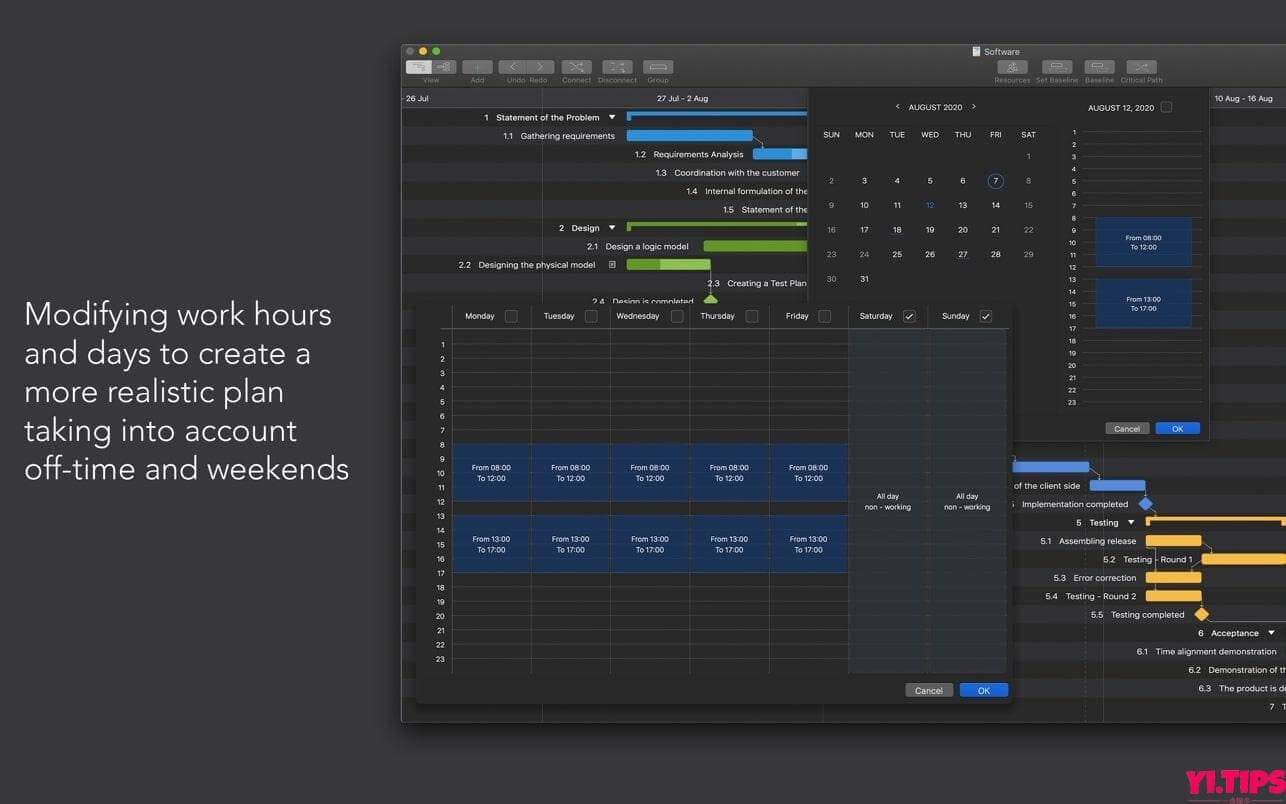1286x804 pixels.
Task: Click the Group toolbar icon
Action: point(657,68)
